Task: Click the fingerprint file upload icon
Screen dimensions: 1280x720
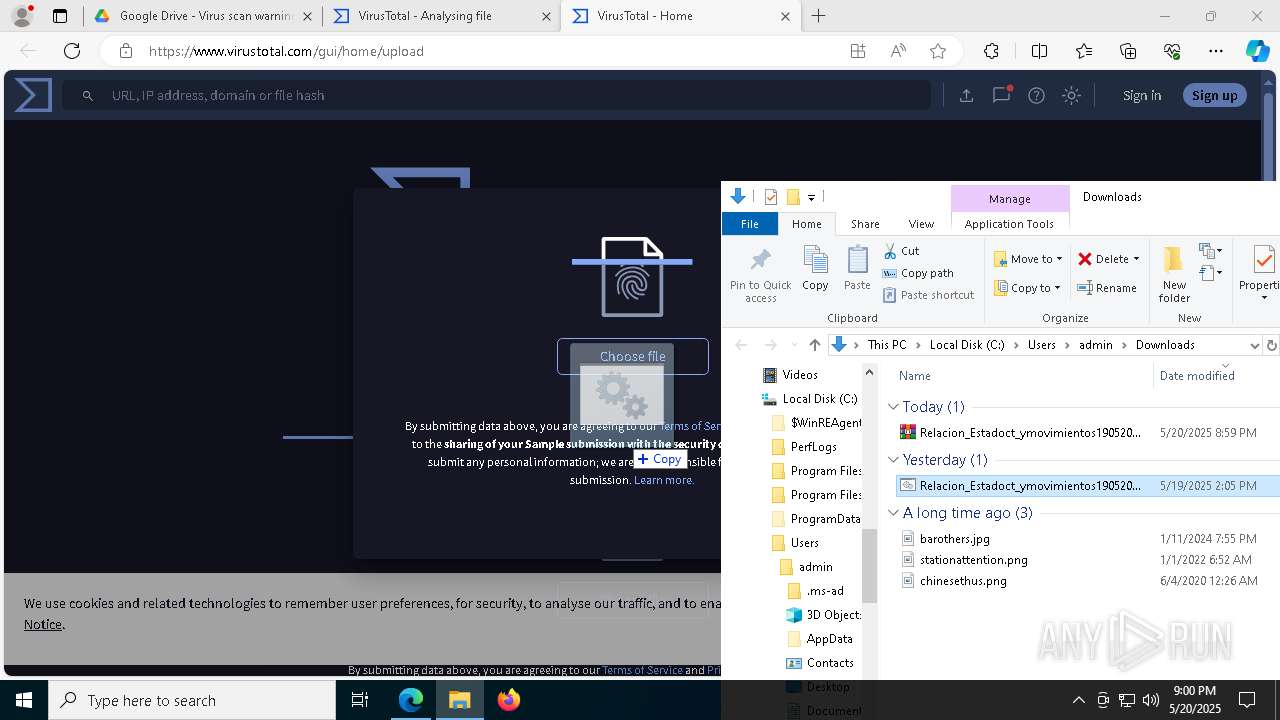Action: point(632,277)
